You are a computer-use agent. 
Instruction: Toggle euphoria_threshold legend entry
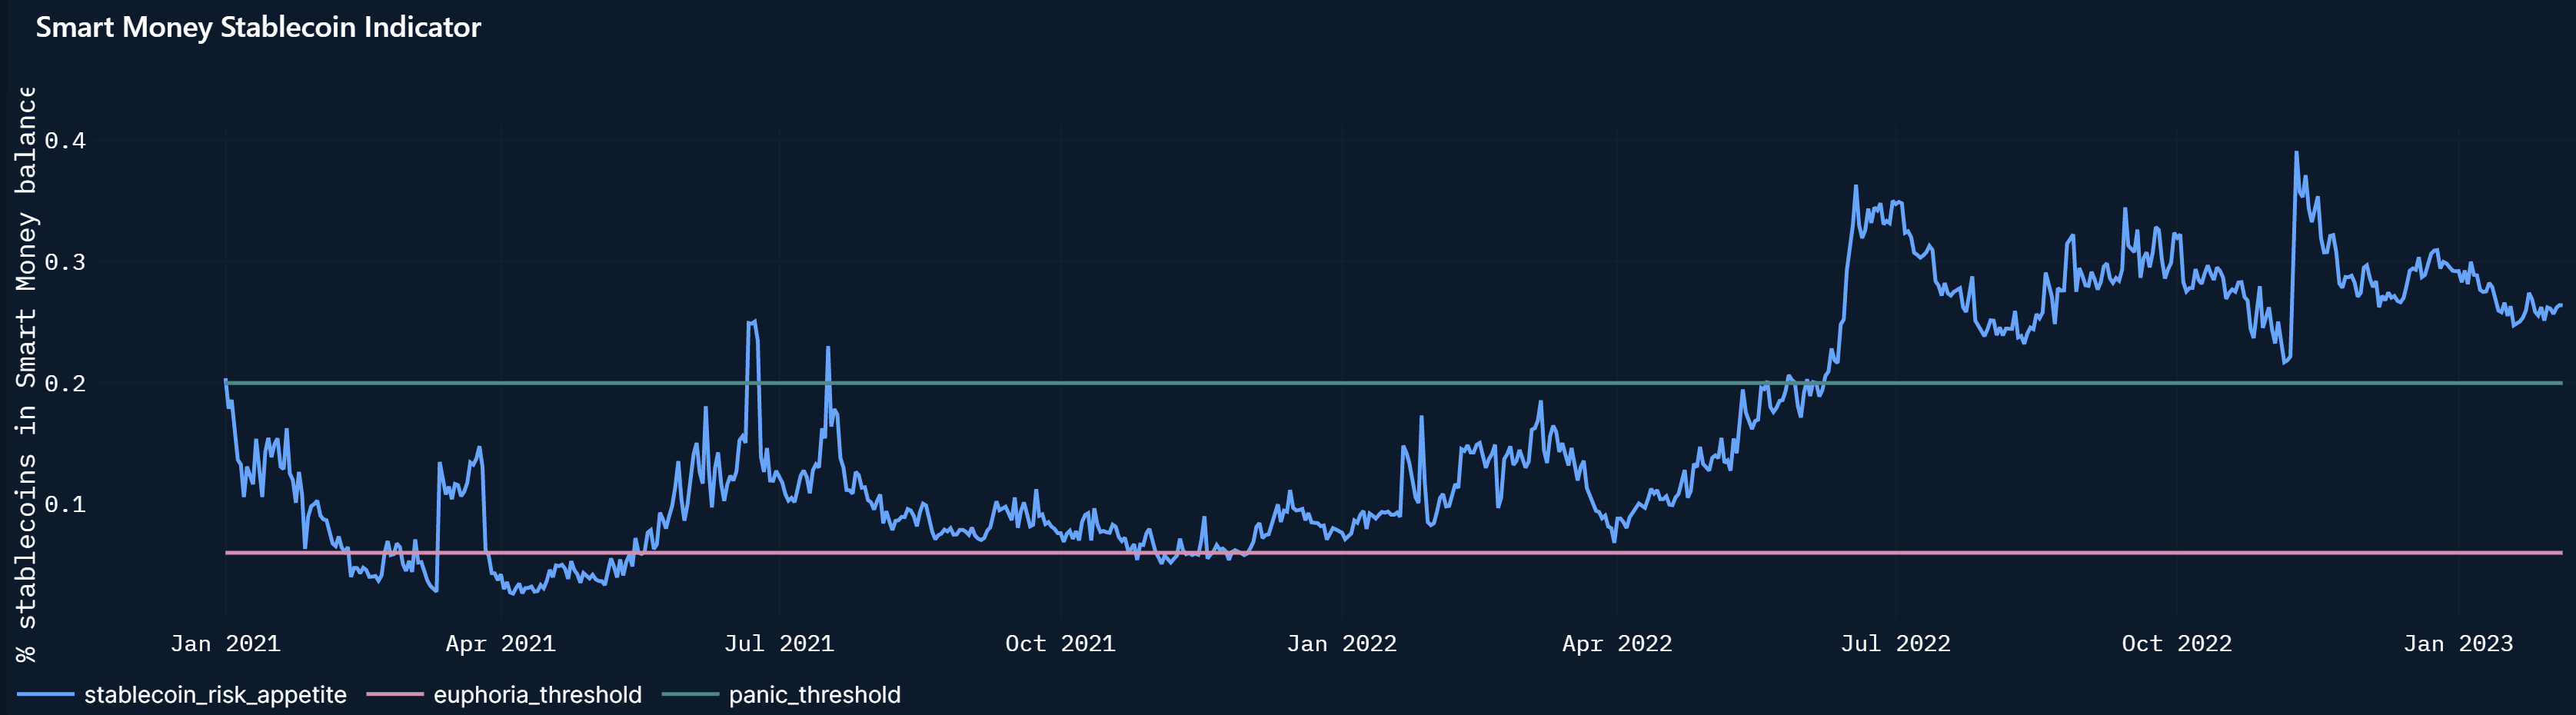click(504, 694)
